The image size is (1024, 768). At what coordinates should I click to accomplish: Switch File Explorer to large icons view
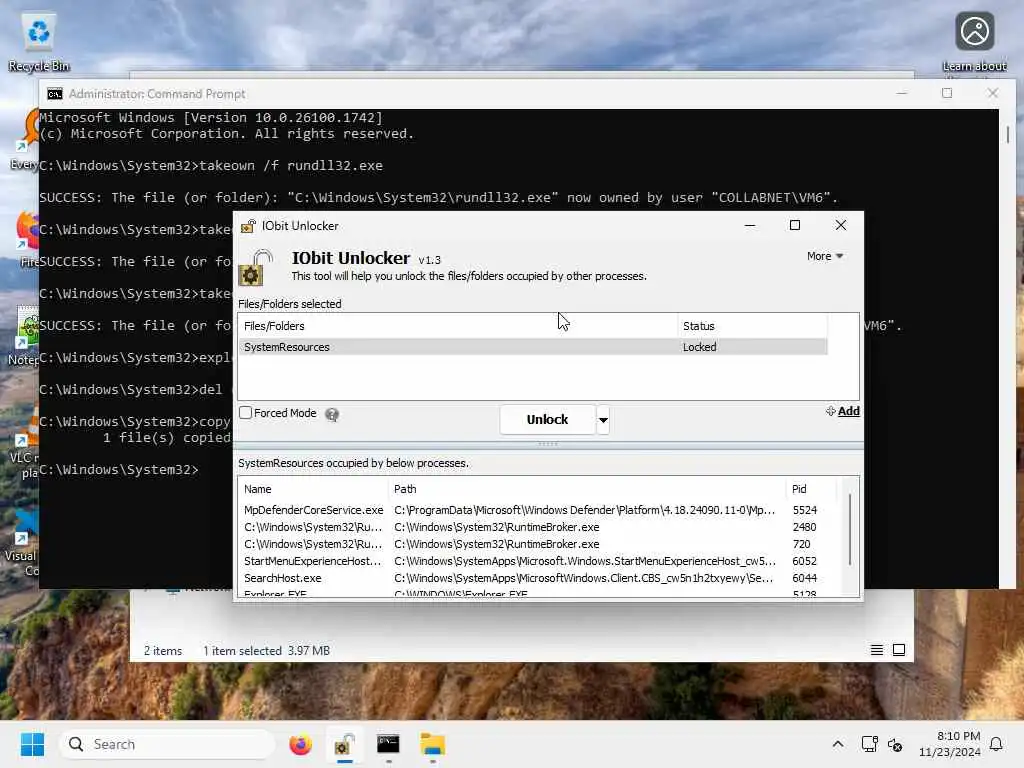tap(899, 650)
